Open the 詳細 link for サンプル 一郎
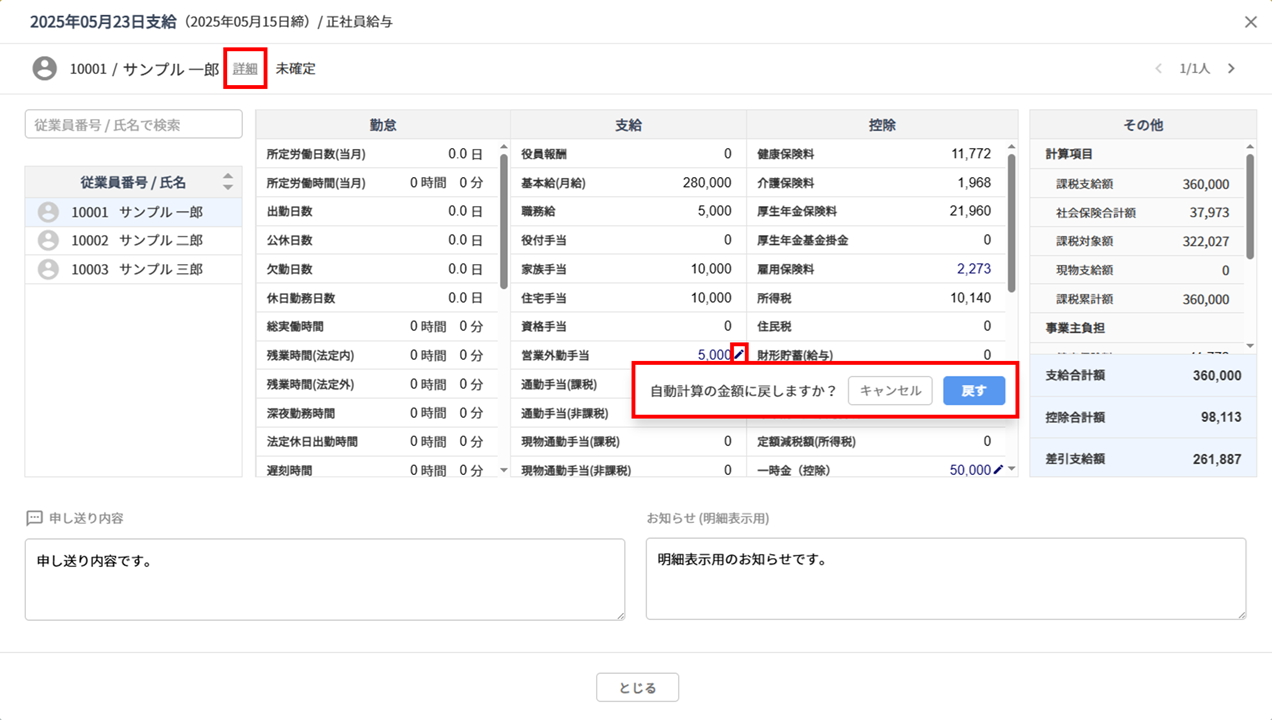 (245, 69)
